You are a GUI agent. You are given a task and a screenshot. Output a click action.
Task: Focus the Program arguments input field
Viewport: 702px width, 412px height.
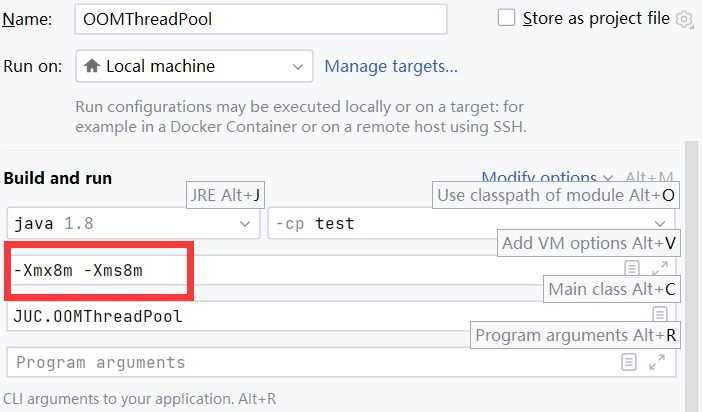(x=313, y=362)
